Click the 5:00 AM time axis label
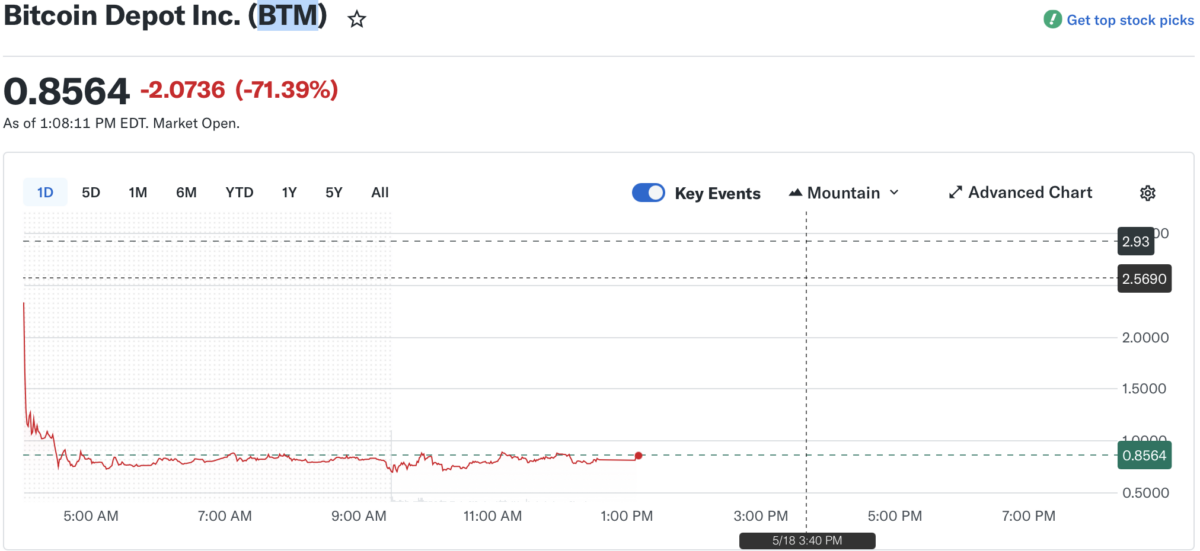The image size is (1200, 551). point(90,516)
